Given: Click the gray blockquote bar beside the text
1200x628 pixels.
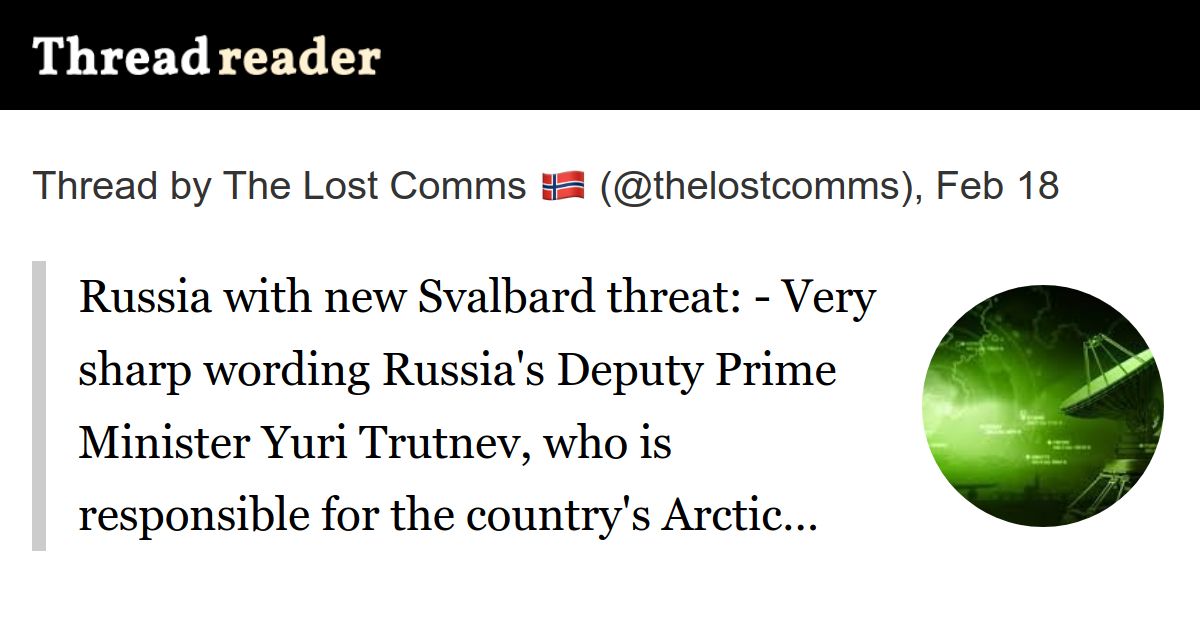Looking at the screenshot, I should [x=39, y=405].
